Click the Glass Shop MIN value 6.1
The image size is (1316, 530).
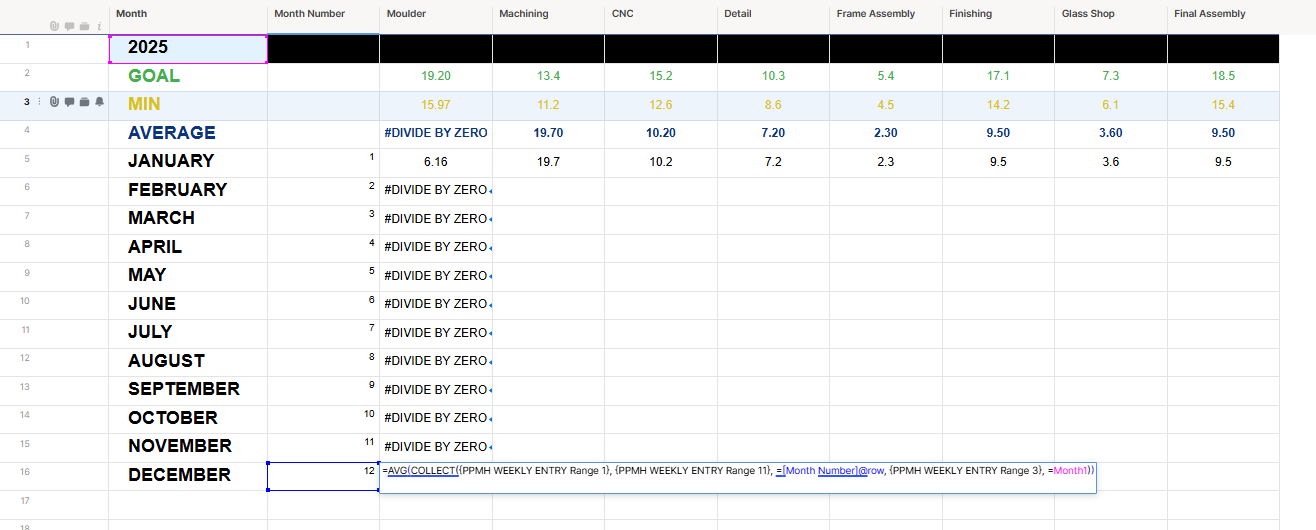pos(1111,105)
